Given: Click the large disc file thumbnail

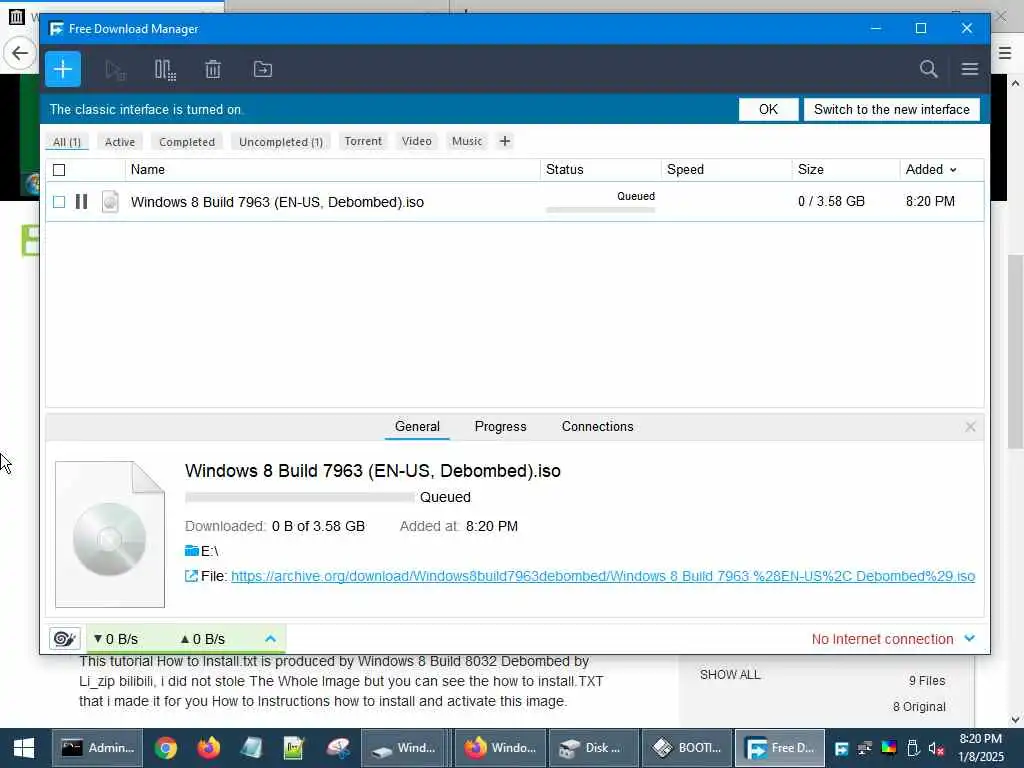Looking at the screenshot, I should 110,534.
